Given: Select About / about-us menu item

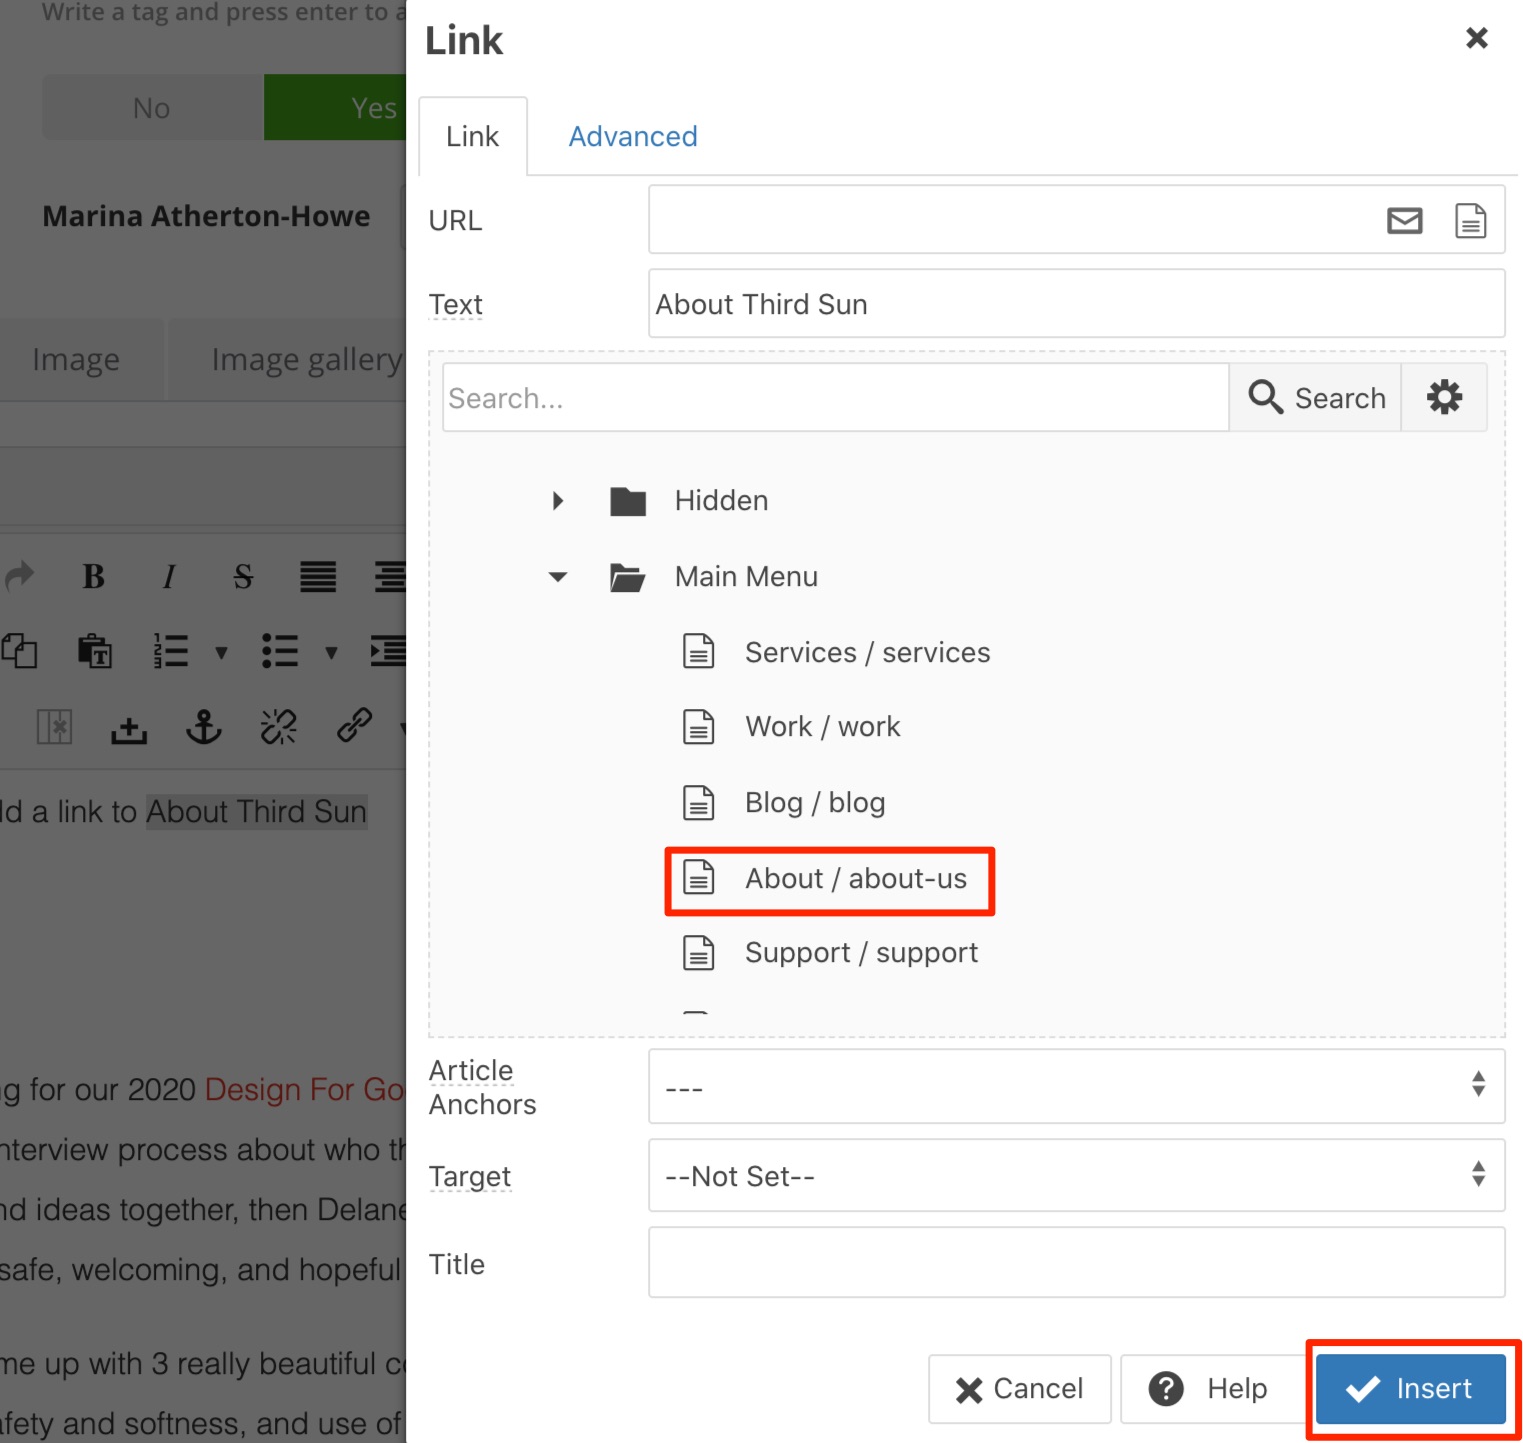Looking at the screenshot, I should [x=855, y=879].
